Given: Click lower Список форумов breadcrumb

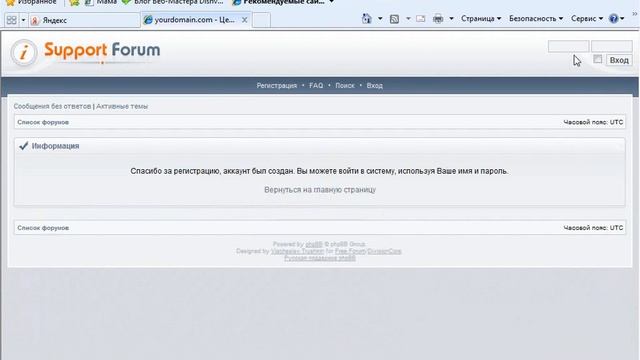Looking at the screenshot, I should click(x=43, y=228).
